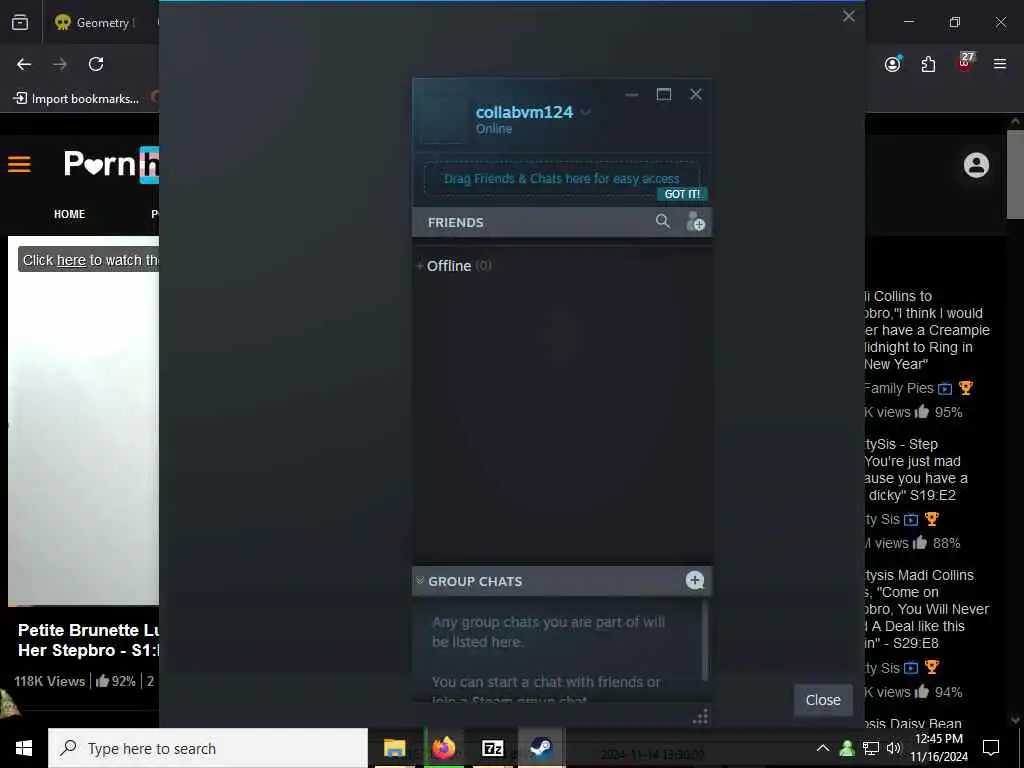Click the 118K Views text
The width and height of the screenshot is (1024, 768).
pyautogui.click(x=50, y=681)
